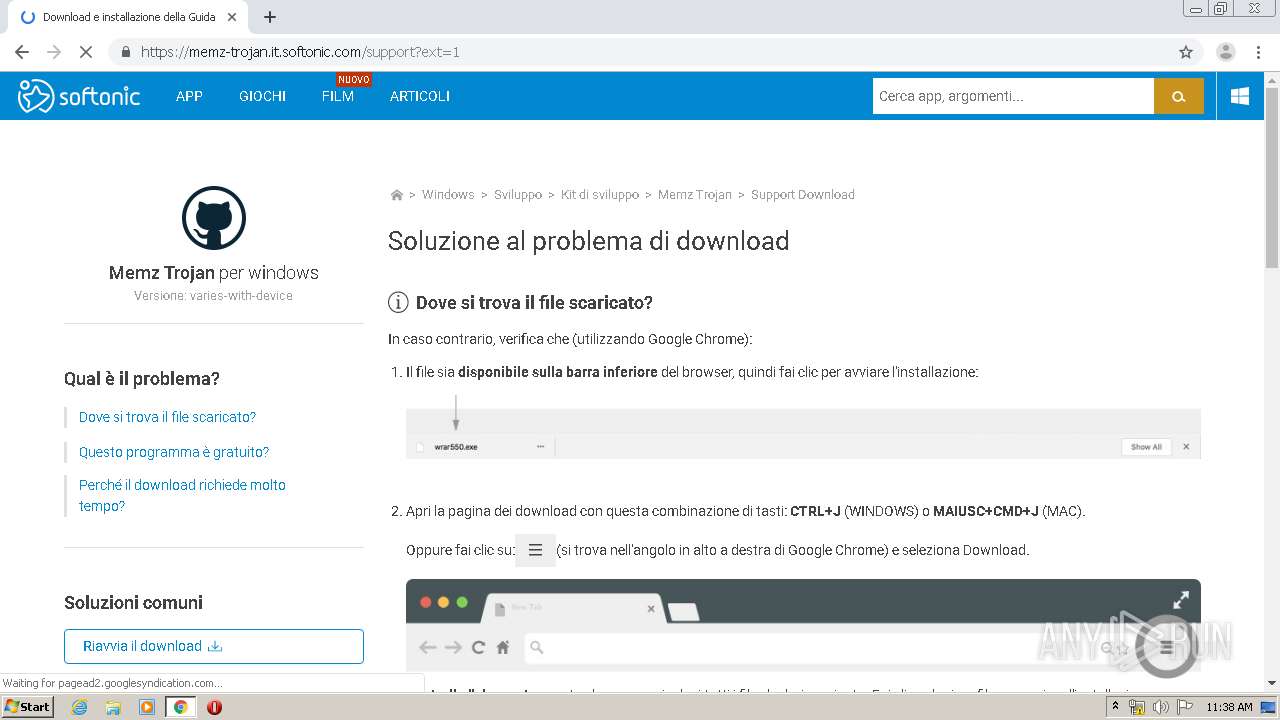Screen dimensions: 1280x720
Task: Select the Kit di sviluppo breadcrumb
Action: 600,195
